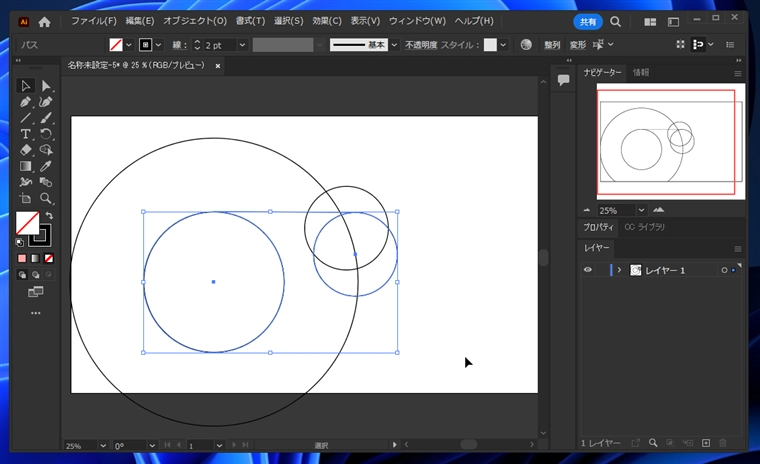Open the ファイル(F) menu
The image size is (760, 464).
94,21
